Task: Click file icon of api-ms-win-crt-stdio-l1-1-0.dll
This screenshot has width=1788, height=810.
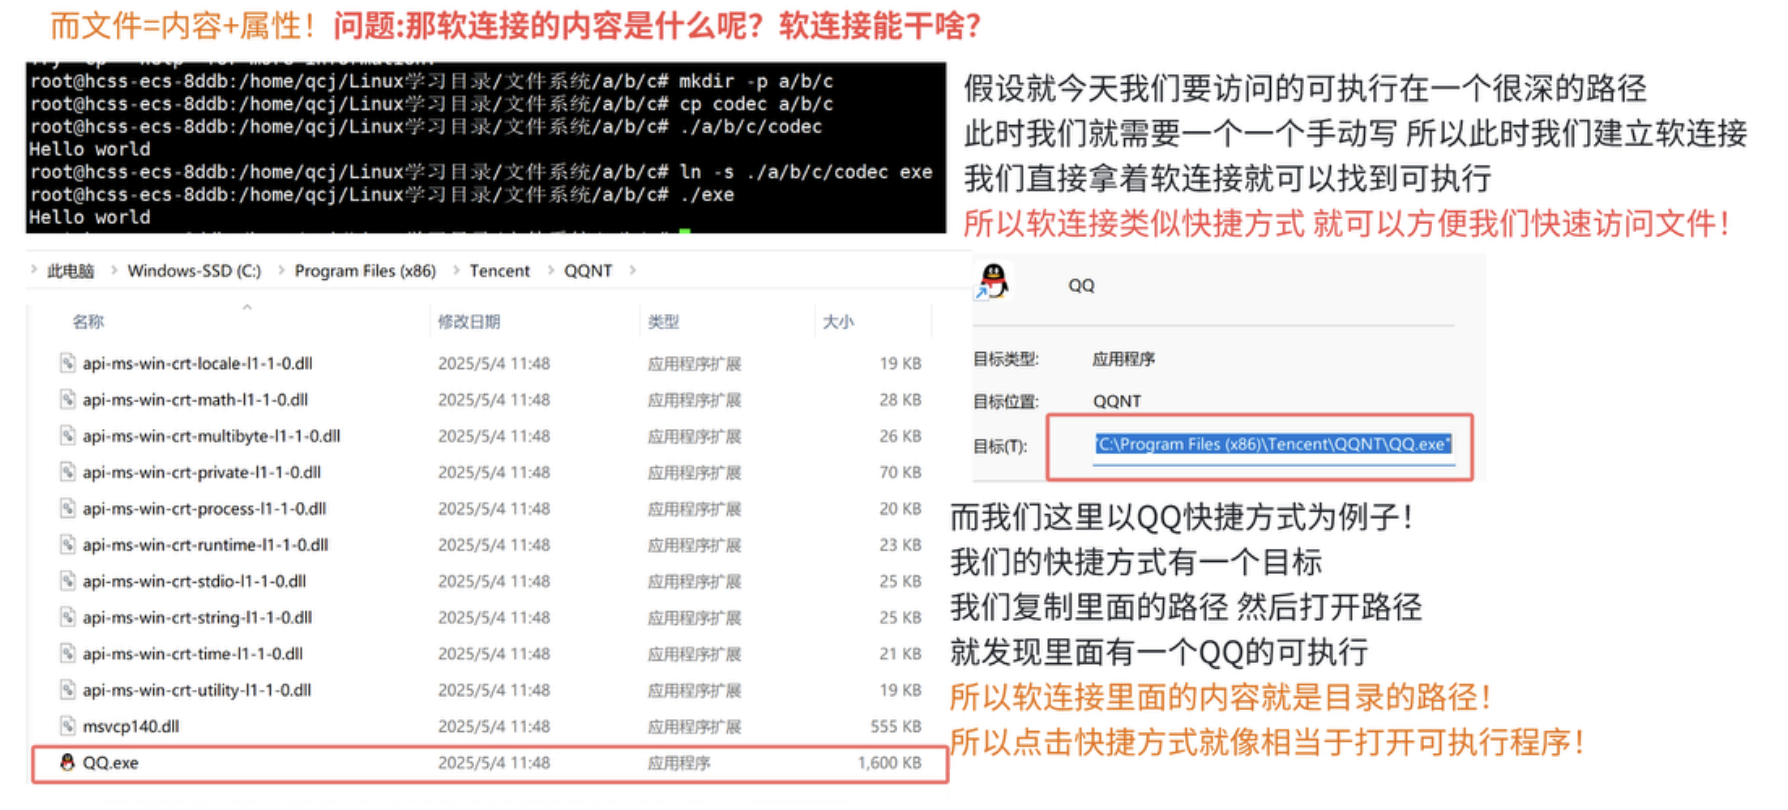Action: click(67, 581)
